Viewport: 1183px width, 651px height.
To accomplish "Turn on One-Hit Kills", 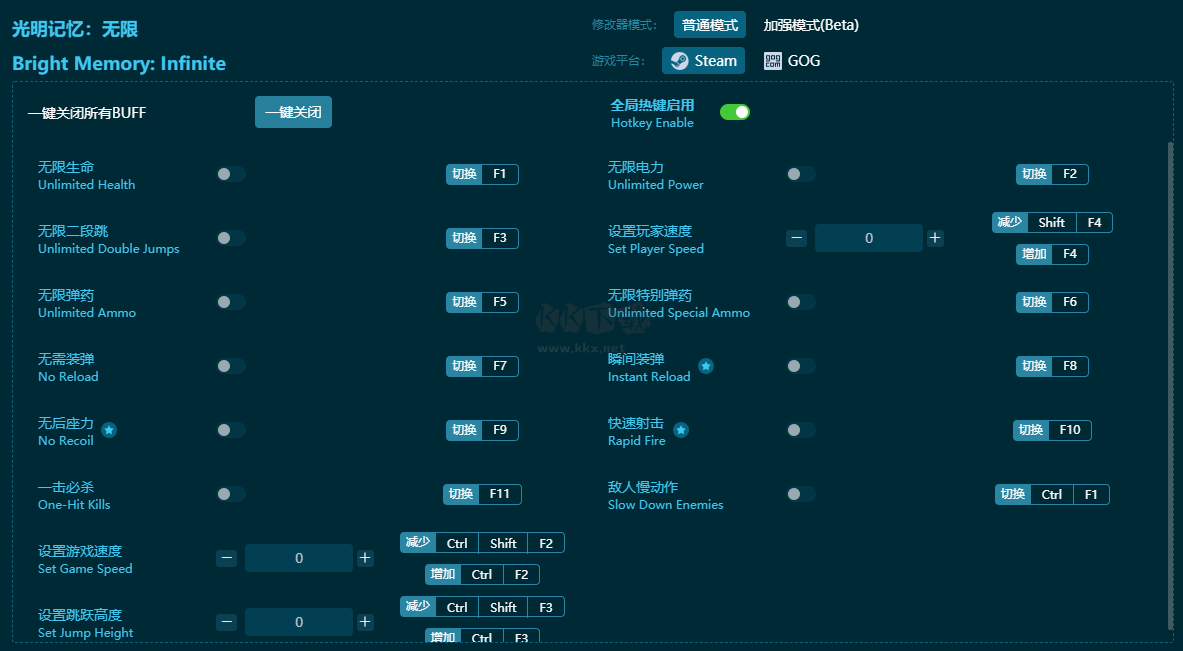I will 231,494.
